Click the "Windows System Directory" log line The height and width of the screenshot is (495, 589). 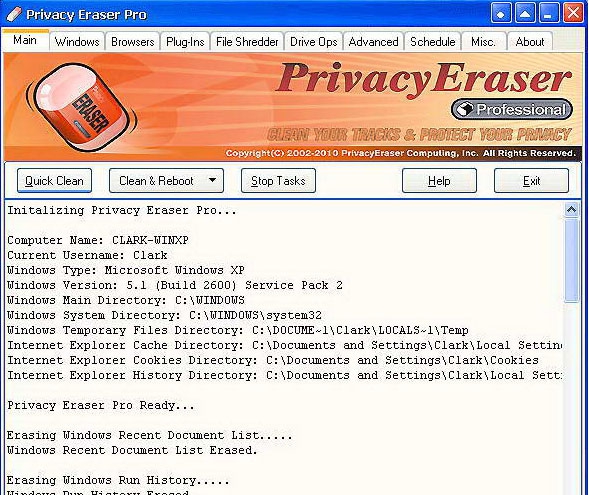point(164,315)
